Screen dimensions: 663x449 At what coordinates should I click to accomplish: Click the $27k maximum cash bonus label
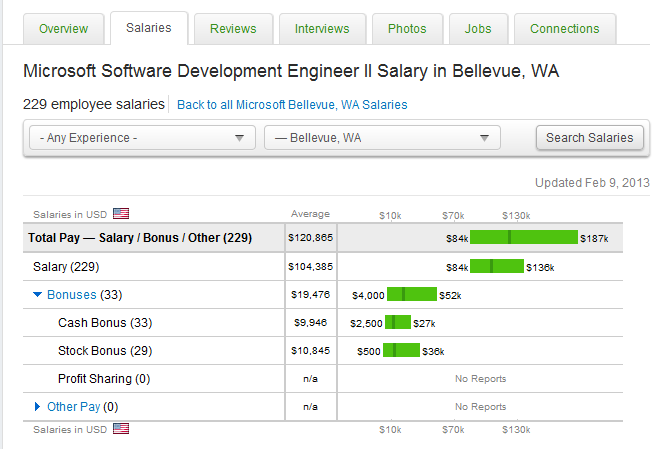click(424, 324)
